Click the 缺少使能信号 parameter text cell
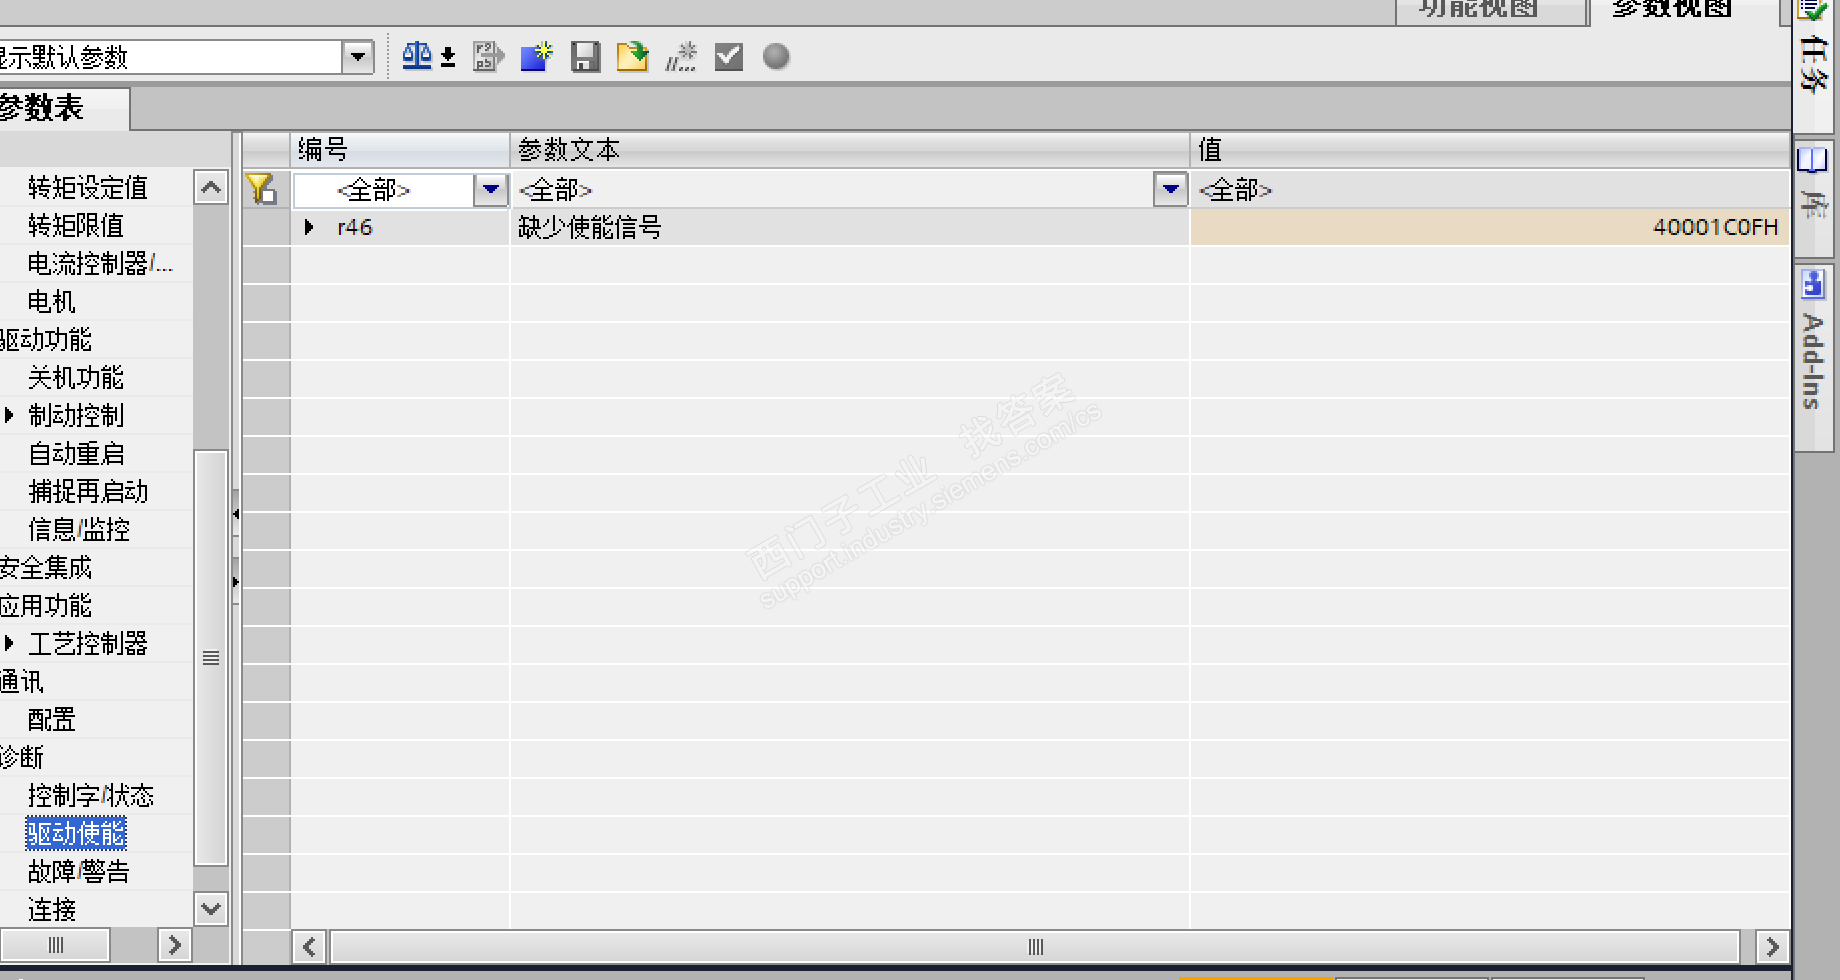Screen dimensions: 1840x980 pos(850,227)
